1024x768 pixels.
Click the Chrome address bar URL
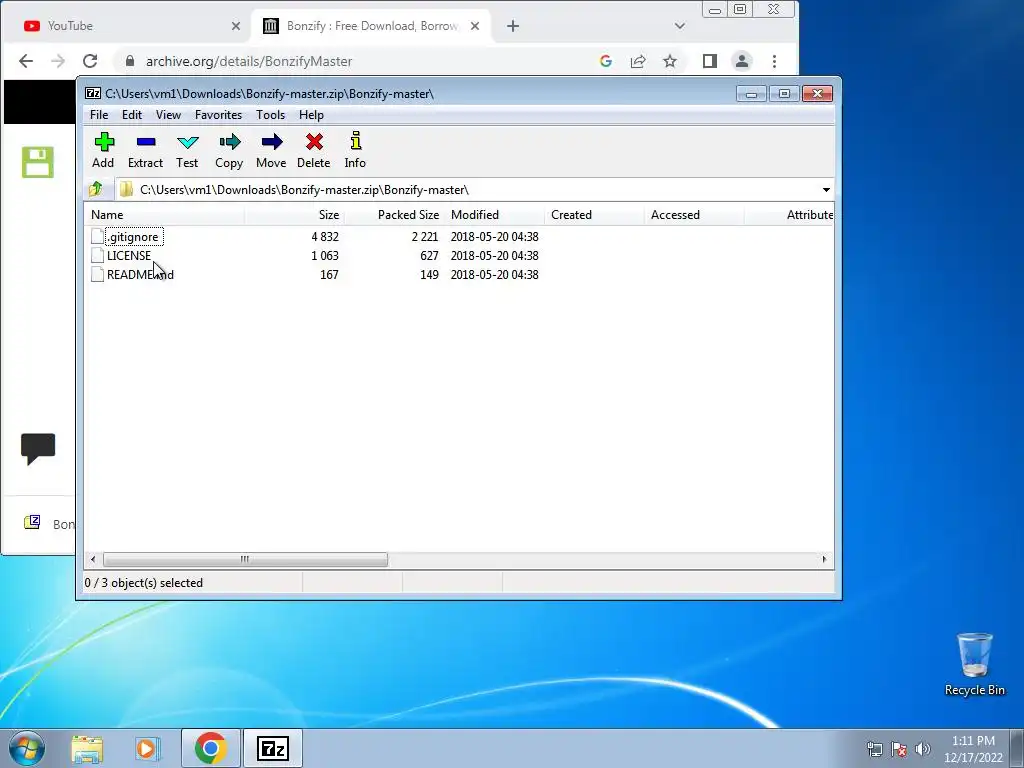pyautogui.click(x=249, y=61)
